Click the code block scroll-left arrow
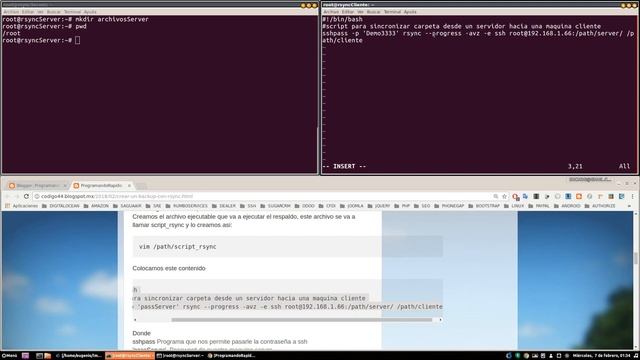This screenshot has width=640, height=360. click(x=136, y=320)
